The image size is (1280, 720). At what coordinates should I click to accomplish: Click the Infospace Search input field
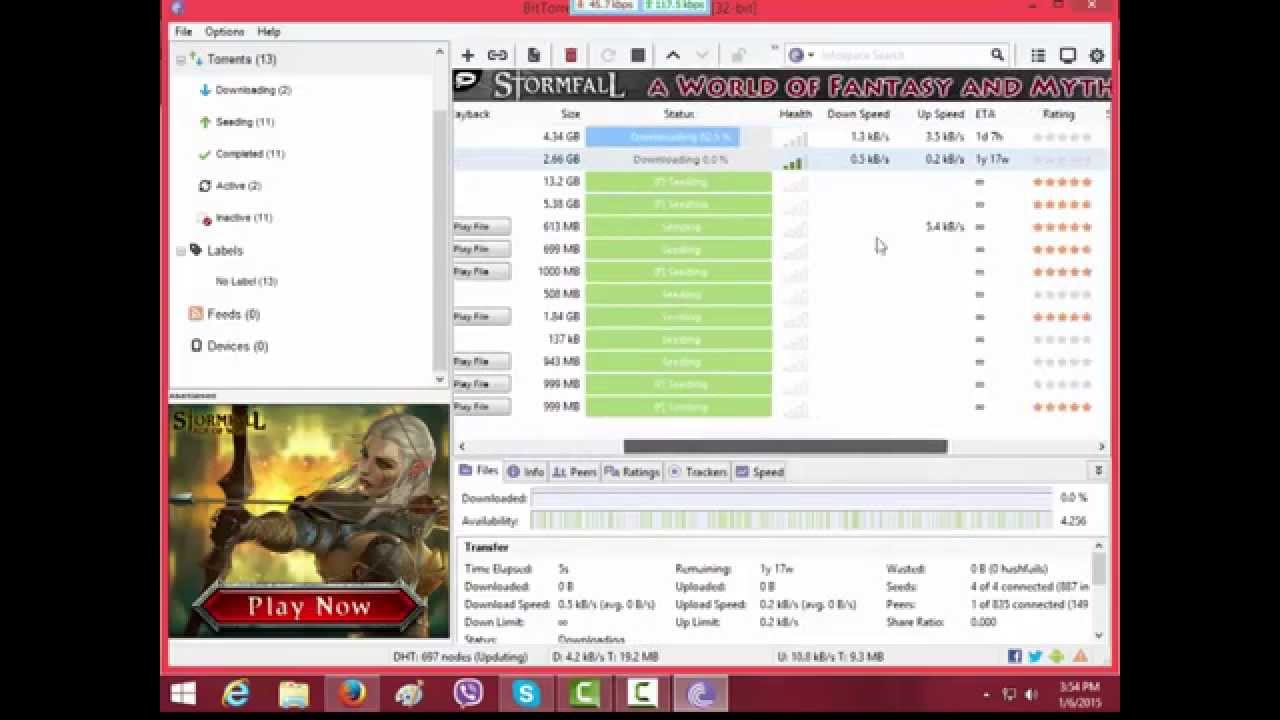(901, 55)
